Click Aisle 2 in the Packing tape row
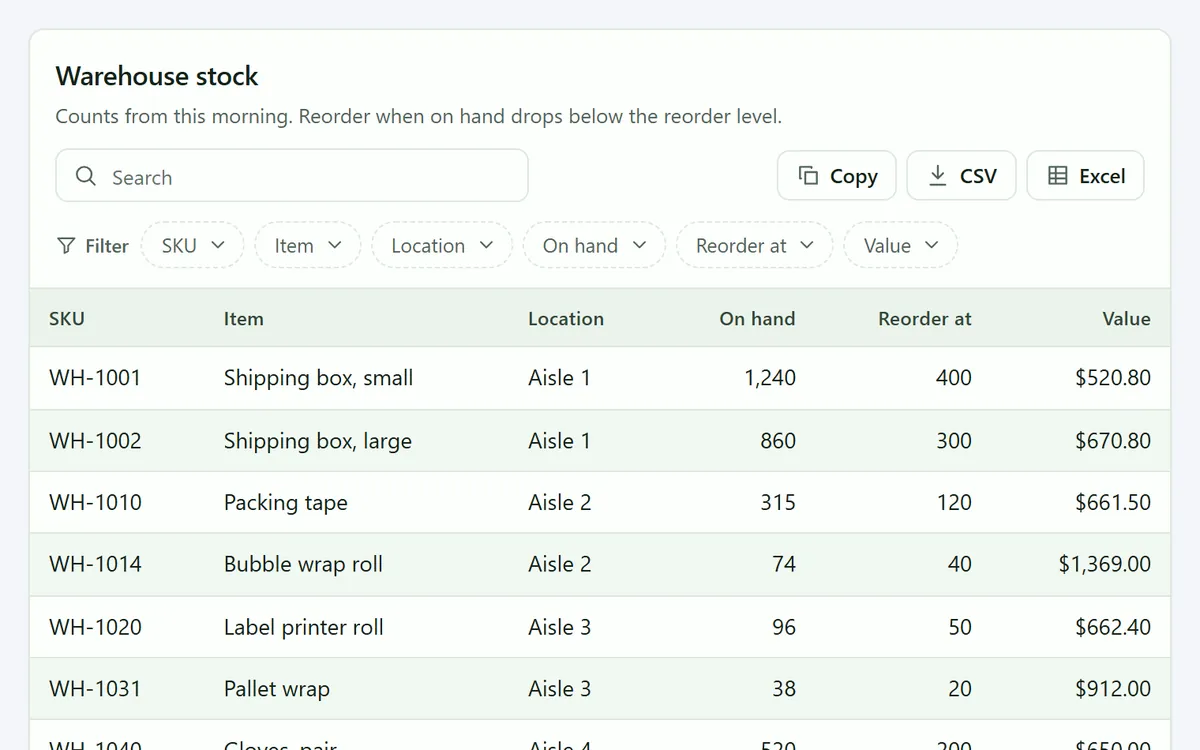Screen dimensions: 1200x750 (560, 502)
